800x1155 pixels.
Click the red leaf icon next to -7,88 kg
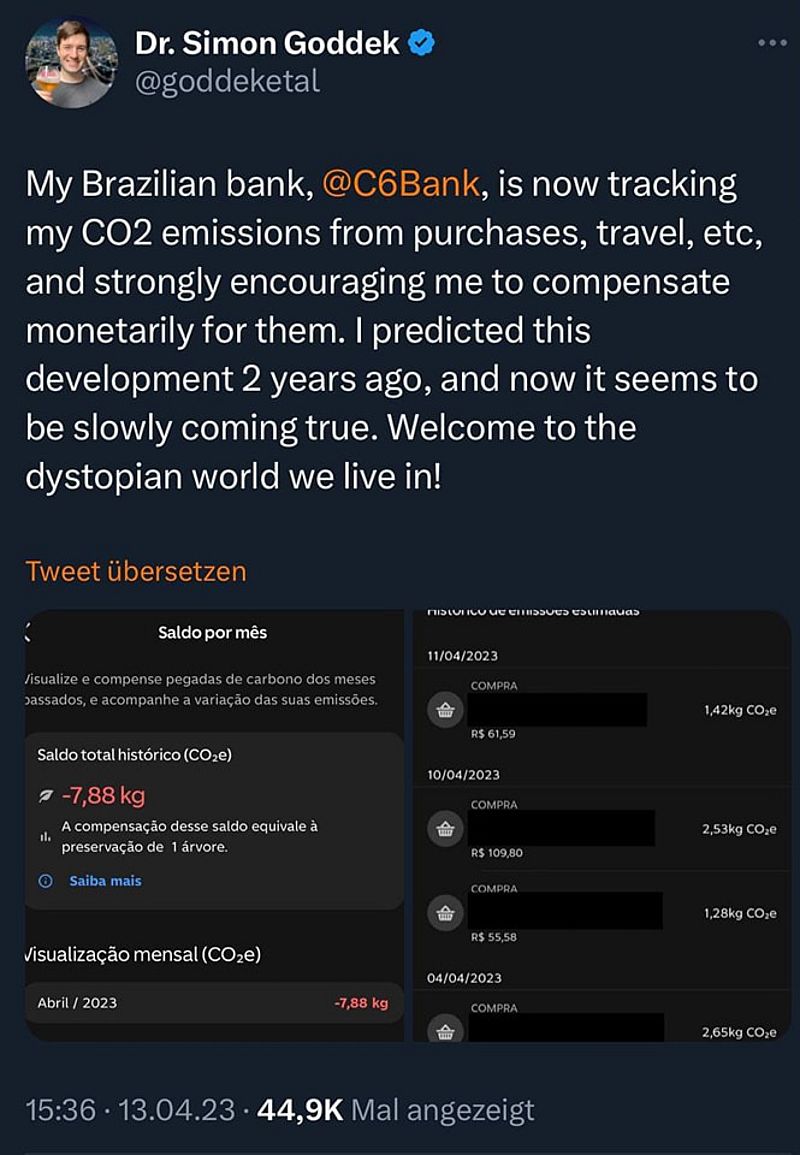[x=45, y=797]
